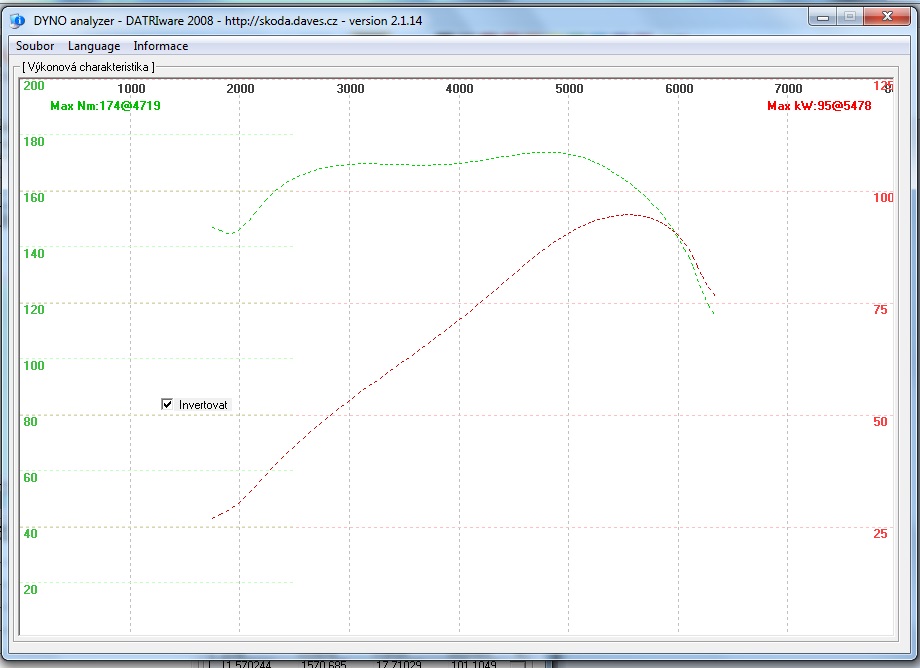Open the Soubor menu

(x=35, y=46)
